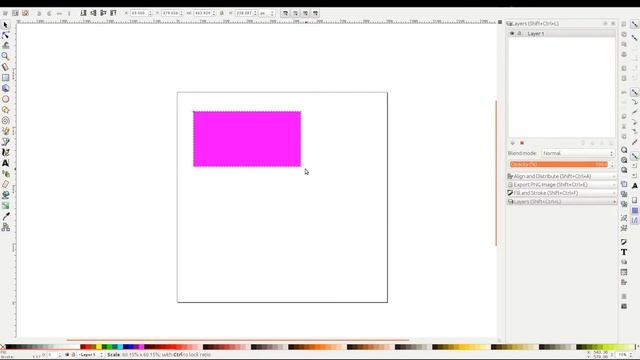The image size is (640, 360).
Task: Select the 3D Box tool
Action: click(x=5, y=88)
